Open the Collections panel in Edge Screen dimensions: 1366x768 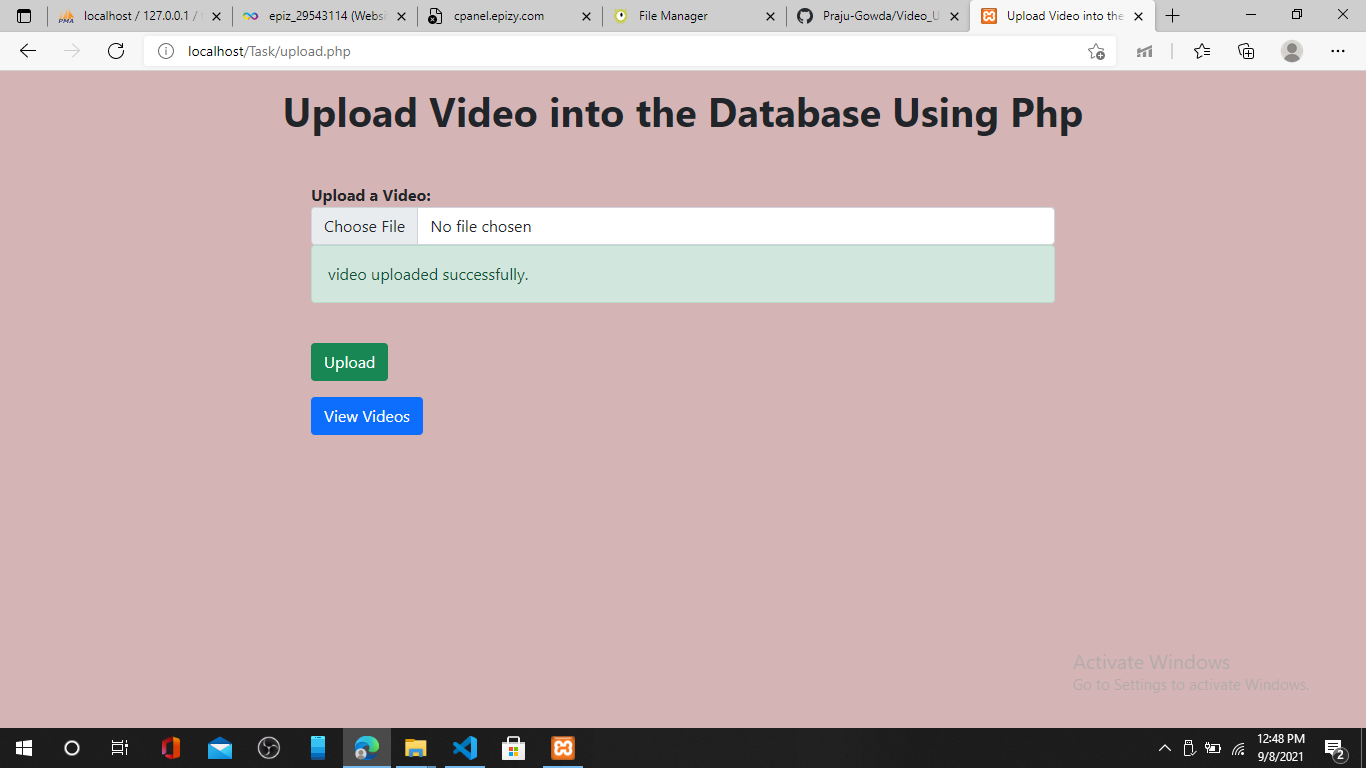pyautogui.click(x=1246, y=51)
